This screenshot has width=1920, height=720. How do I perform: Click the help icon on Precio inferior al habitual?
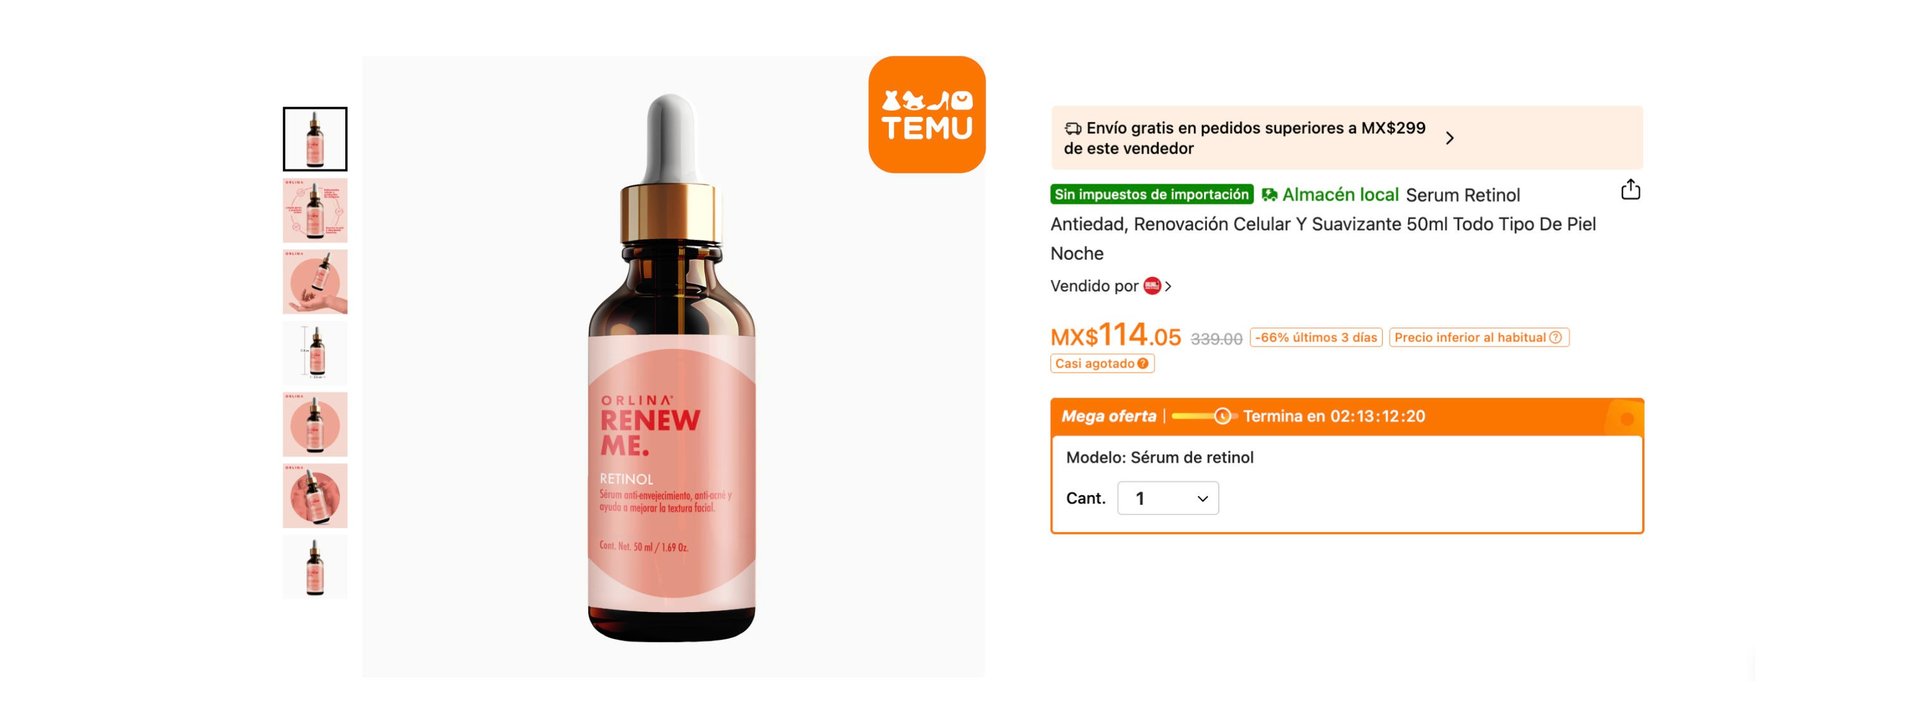[x=1556, y=338]
